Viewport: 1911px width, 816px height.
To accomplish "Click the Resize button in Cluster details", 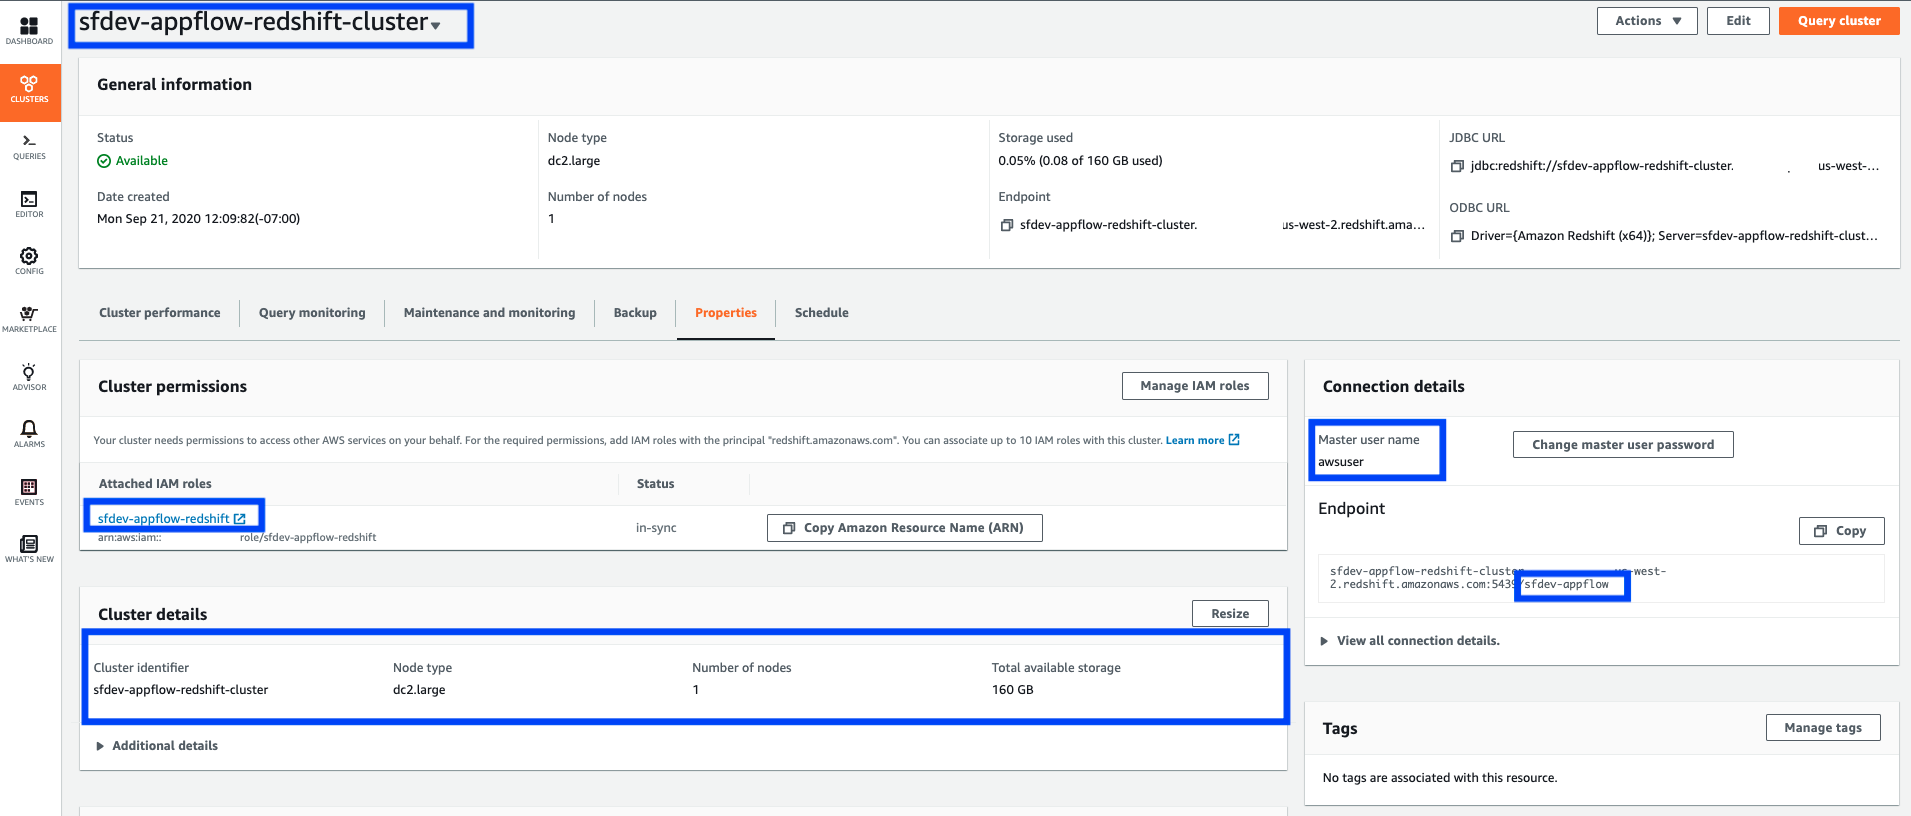I will 1230,614.
